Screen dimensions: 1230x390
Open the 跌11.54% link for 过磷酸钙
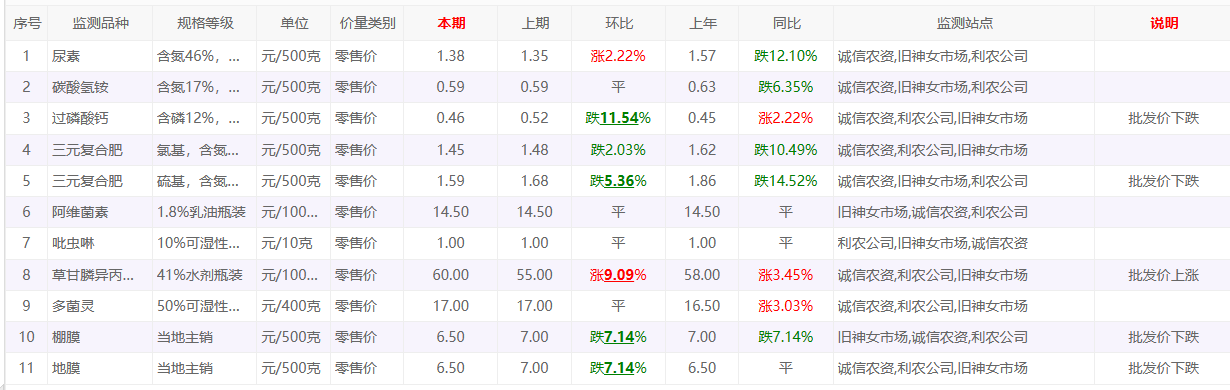[x=619, y=119]
